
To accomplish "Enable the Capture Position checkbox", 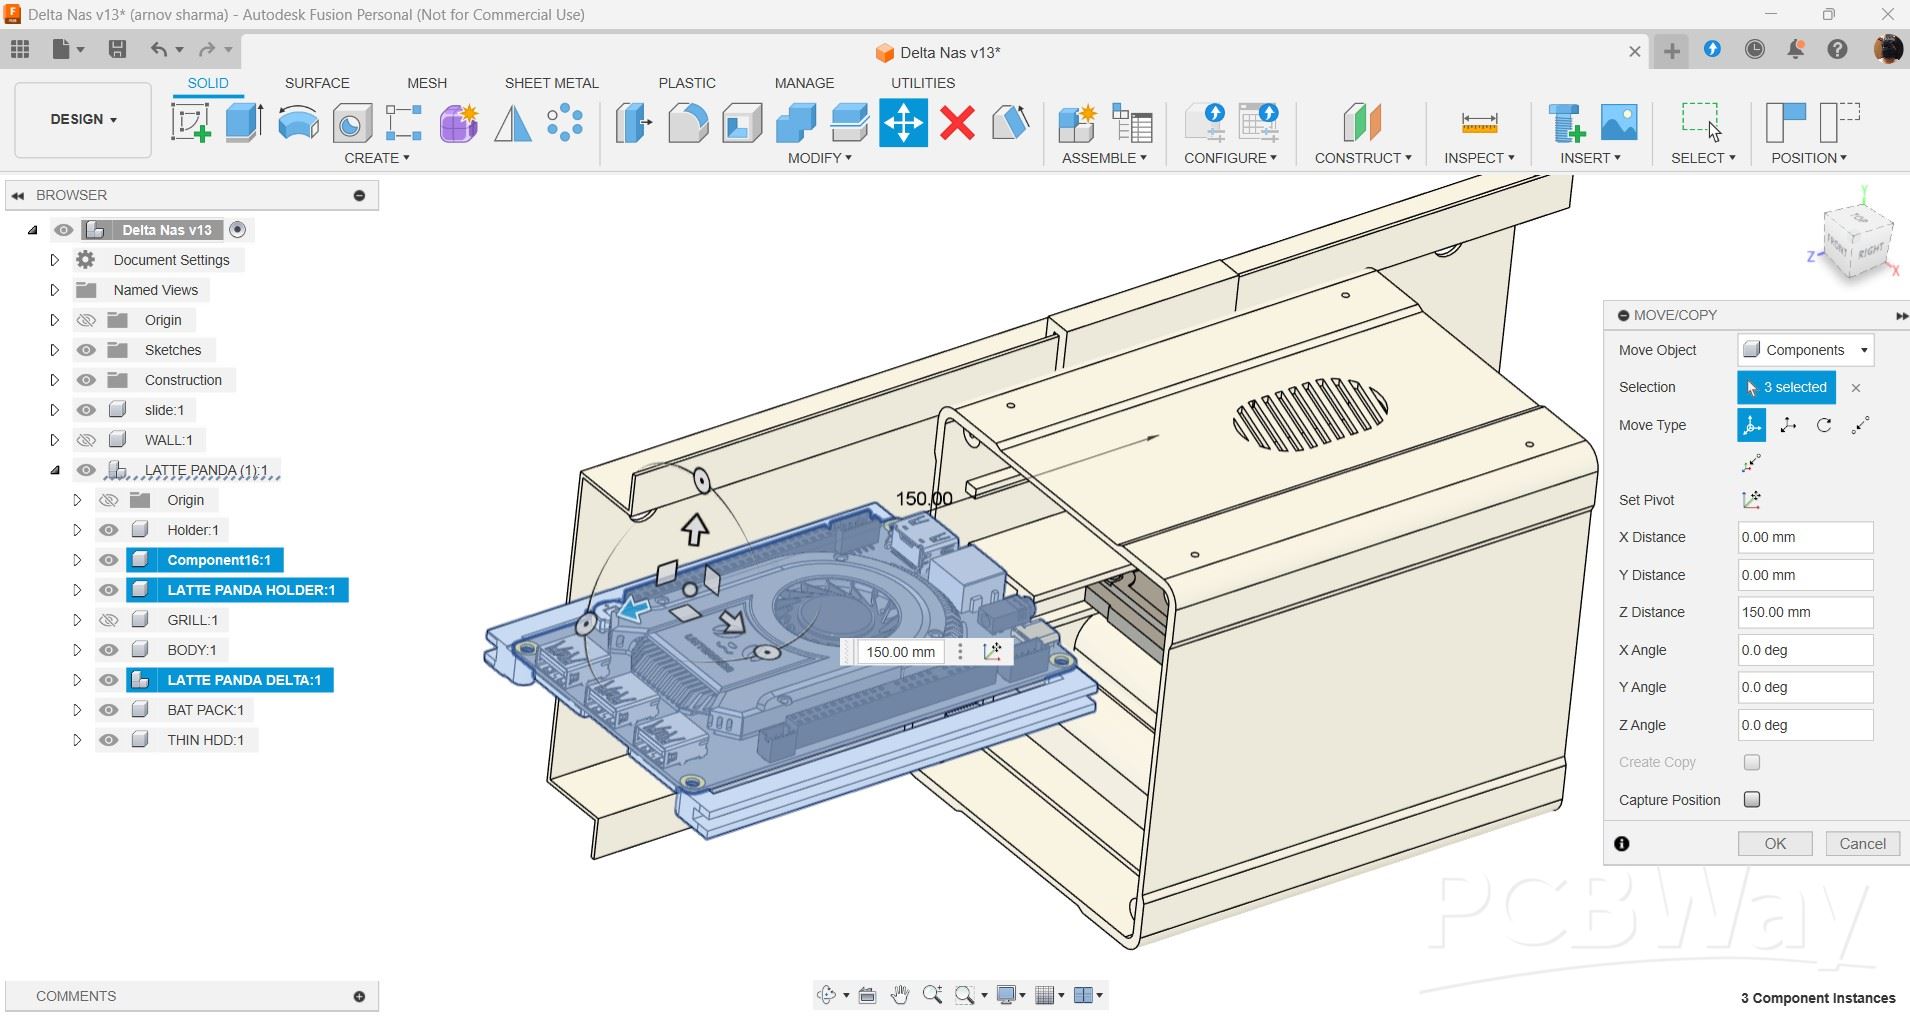I will (1751, 800).
